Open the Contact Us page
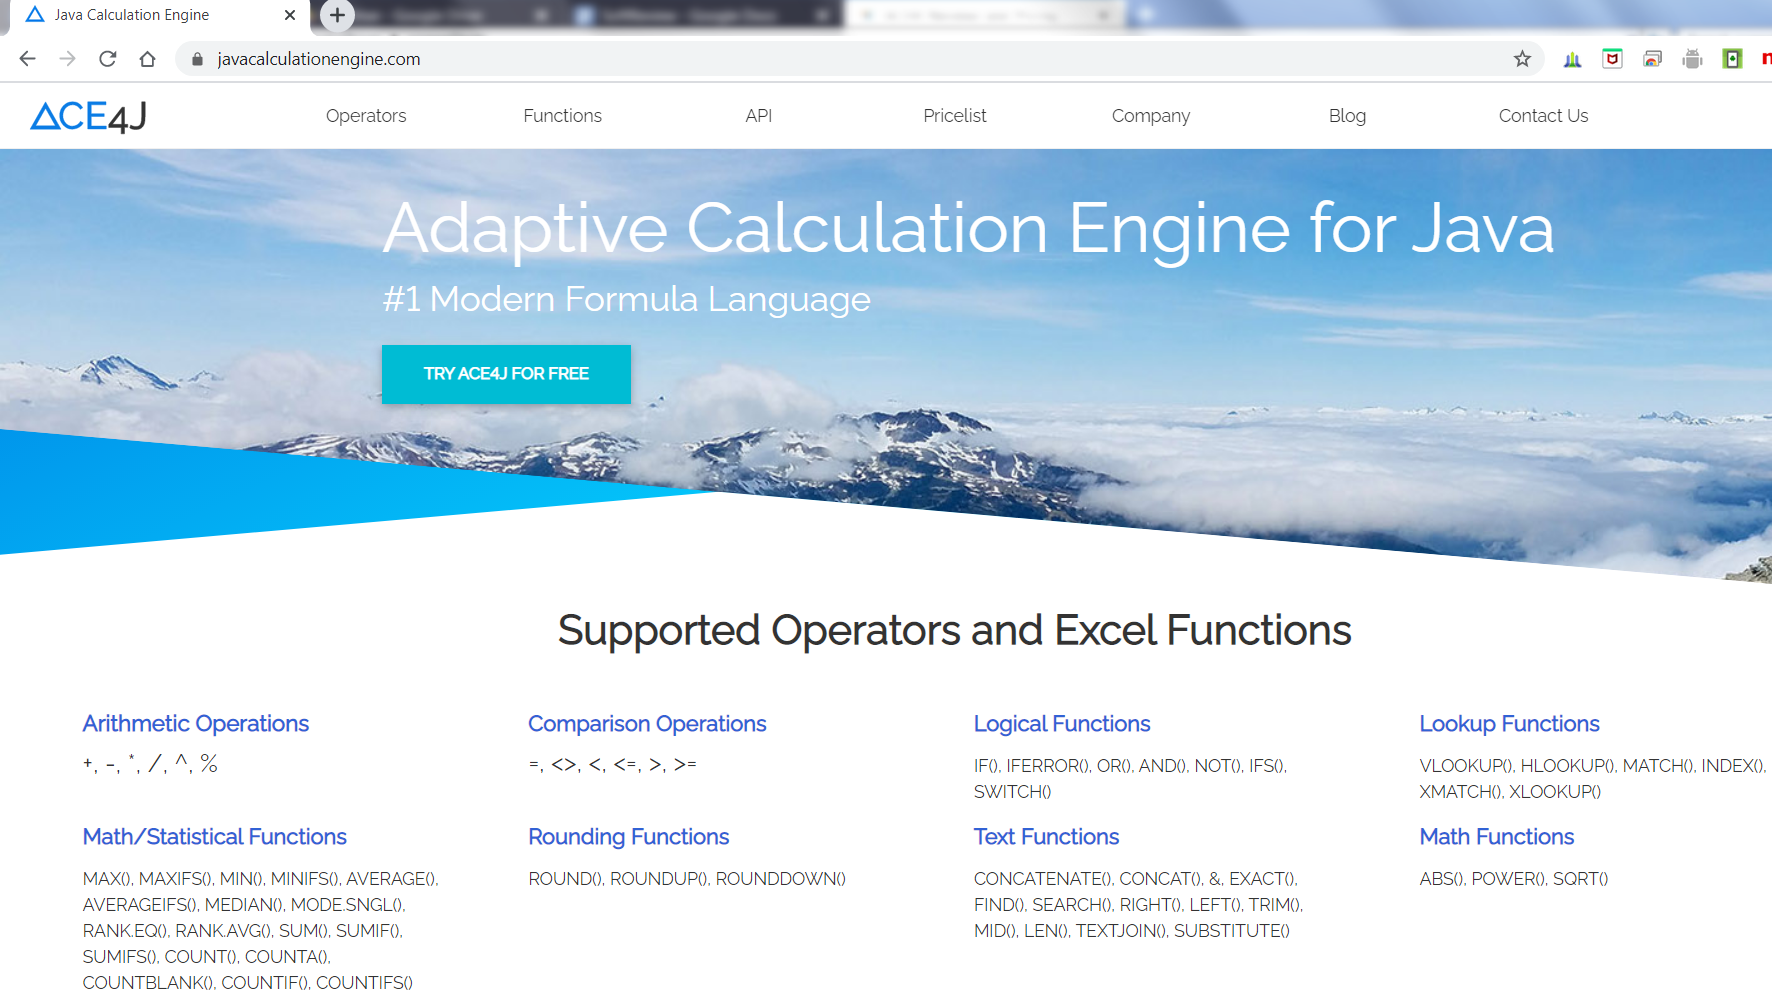The height and width of the screenshot is (994, 1772). [1543, 116]
